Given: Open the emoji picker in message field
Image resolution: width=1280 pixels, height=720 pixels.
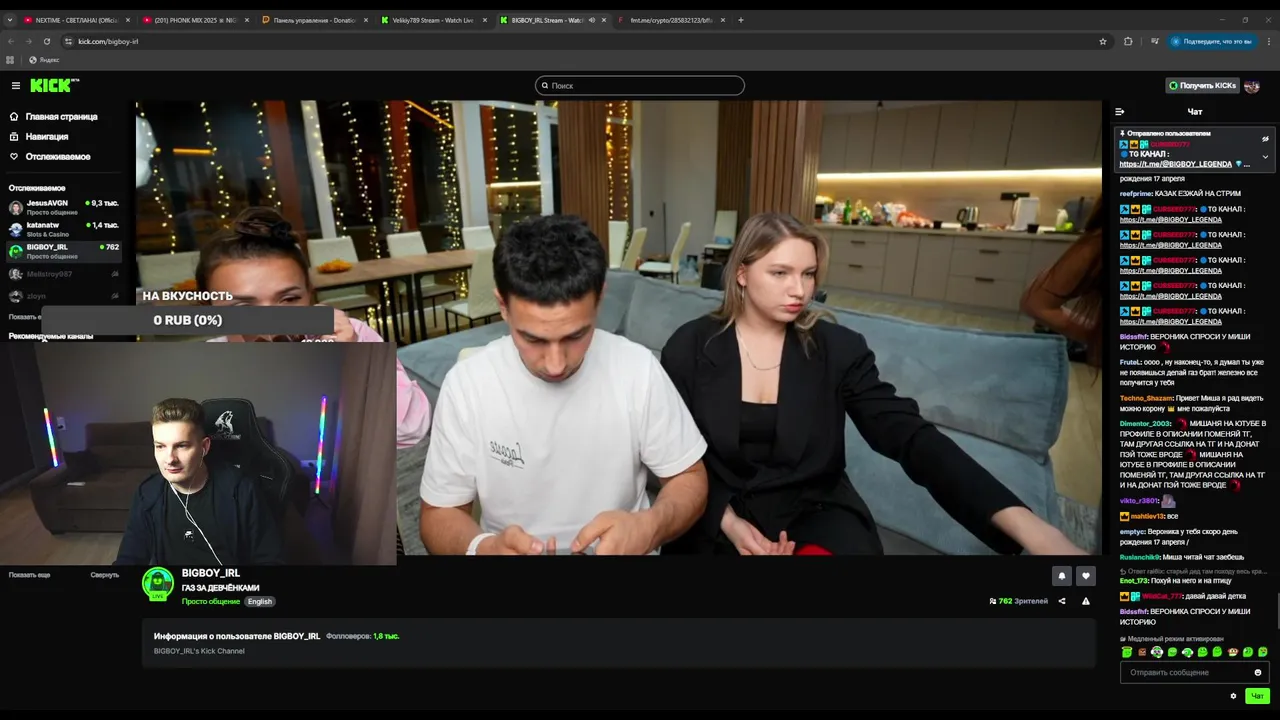Looking at the screenshot, I should 1258,672.
